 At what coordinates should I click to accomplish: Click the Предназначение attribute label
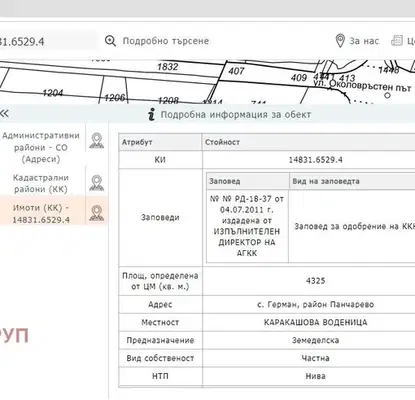coord(160,340)
